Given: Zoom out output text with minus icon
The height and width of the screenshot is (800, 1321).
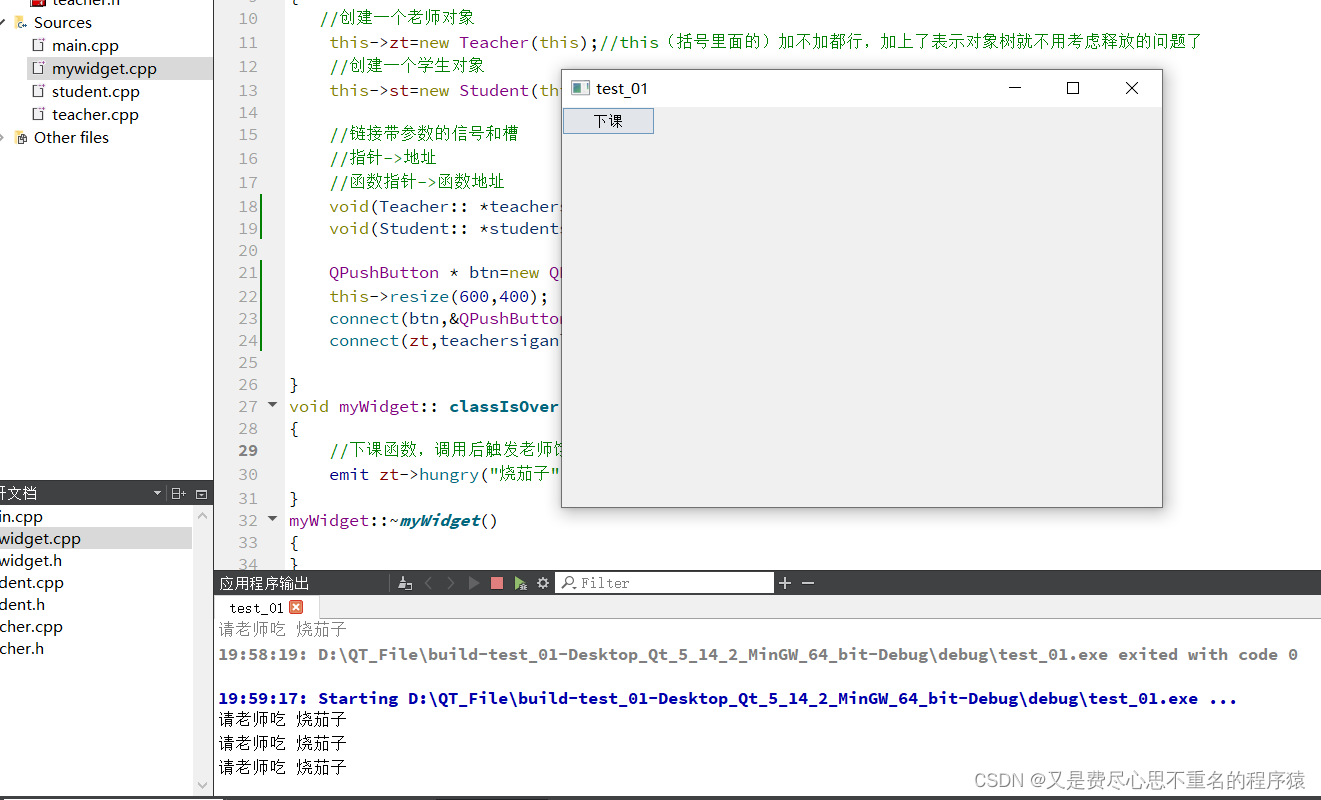Looking at the screenshot, I should (808, 583).
